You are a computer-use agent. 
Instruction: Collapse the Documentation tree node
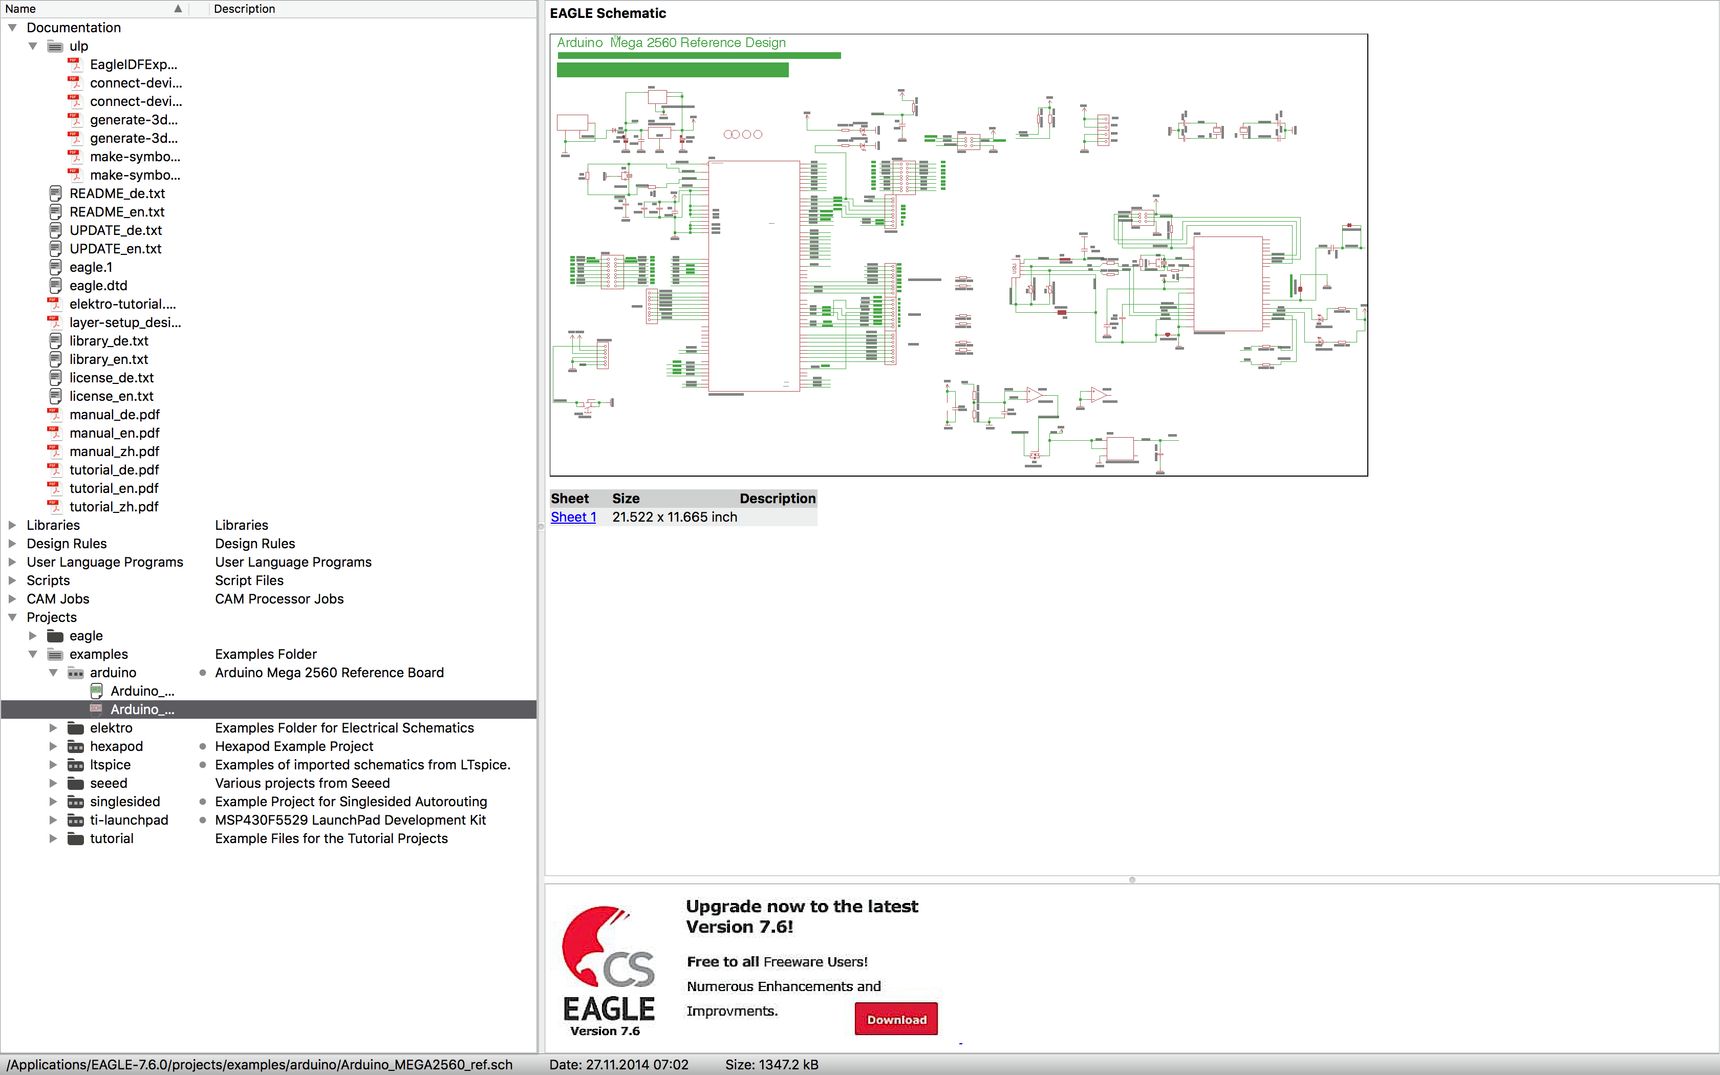click(12, 28)
